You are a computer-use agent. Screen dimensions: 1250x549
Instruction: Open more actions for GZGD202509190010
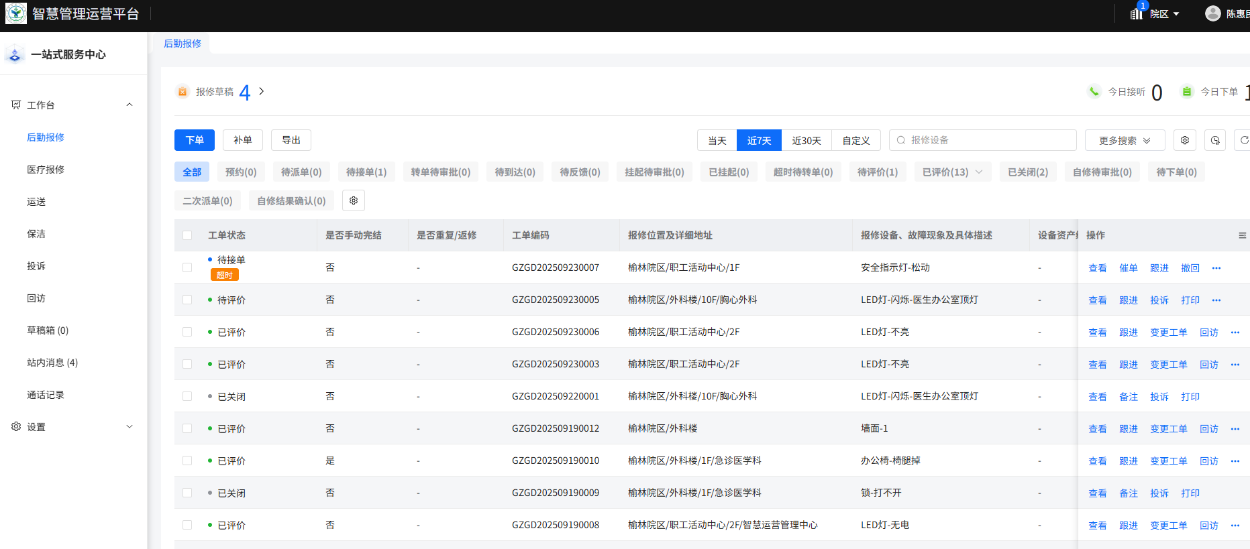[x=1235, y=461]
